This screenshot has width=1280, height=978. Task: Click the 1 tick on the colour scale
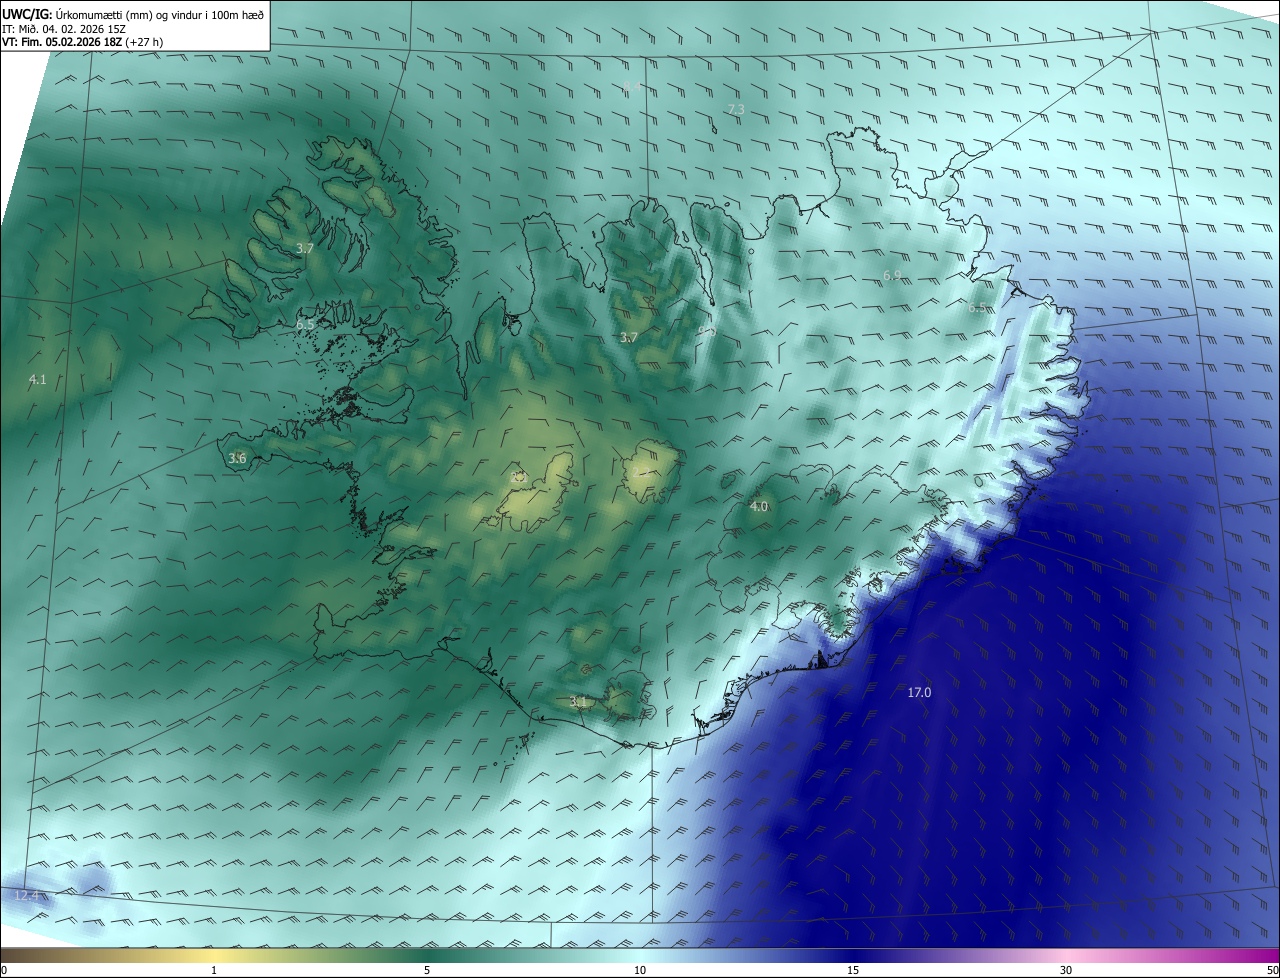pyautogui.click(x=214, y=970)
